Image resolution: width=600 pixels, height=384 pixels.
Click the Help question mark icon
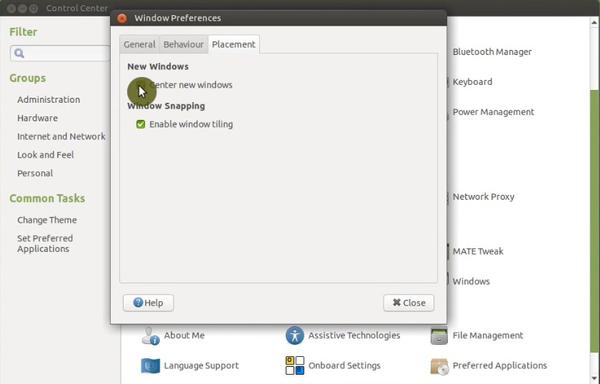click(x=138, y=303)
